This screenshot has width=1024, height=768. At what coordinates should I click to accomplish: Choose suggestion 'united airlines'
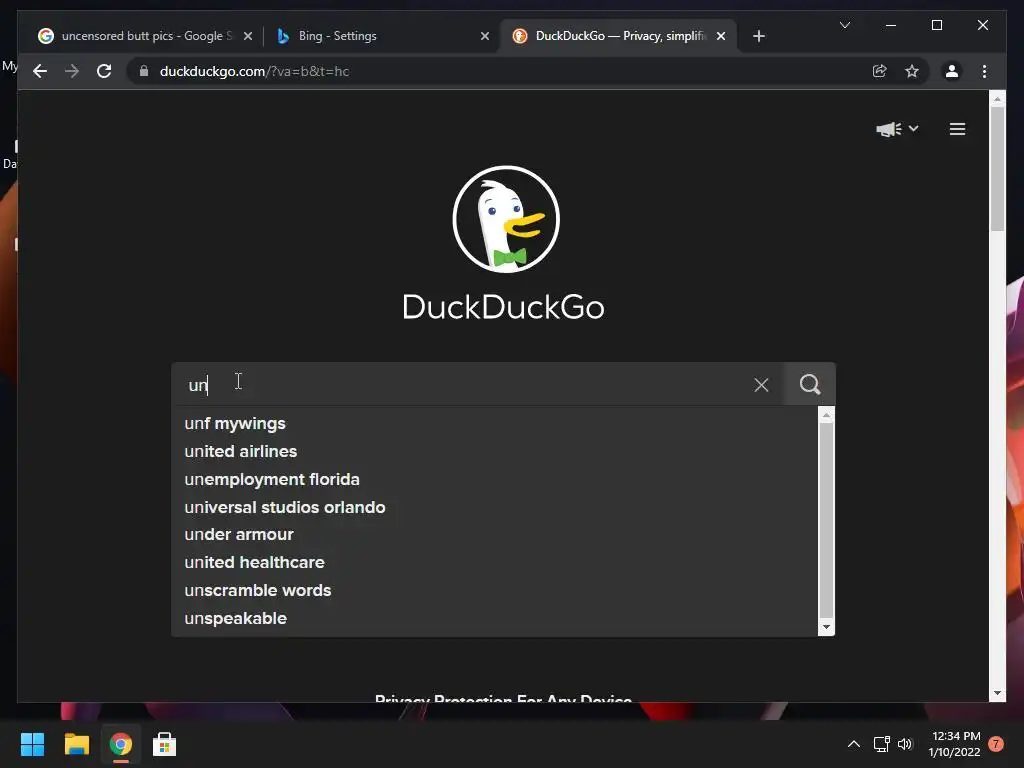[x=240, y=451]
